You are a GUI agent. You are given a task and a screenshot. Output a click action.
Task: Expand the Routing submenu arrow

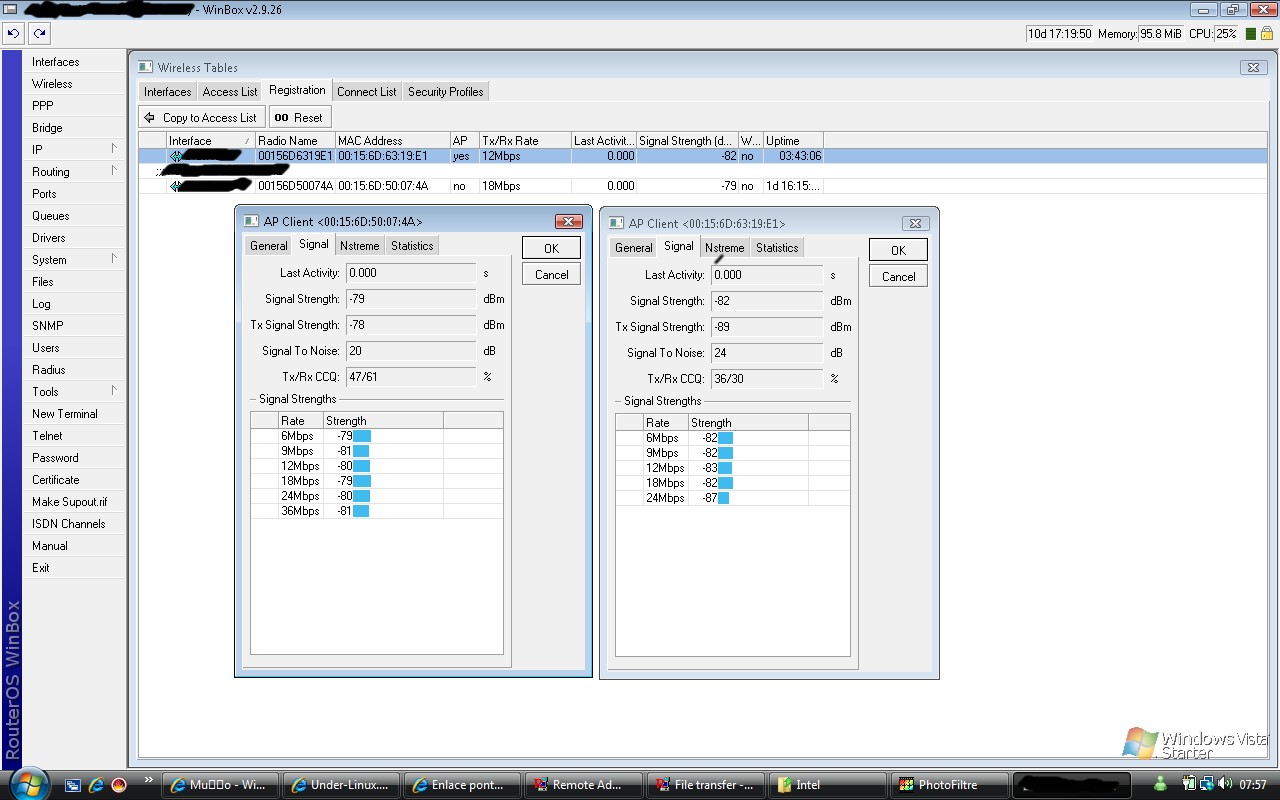[113, 171]
